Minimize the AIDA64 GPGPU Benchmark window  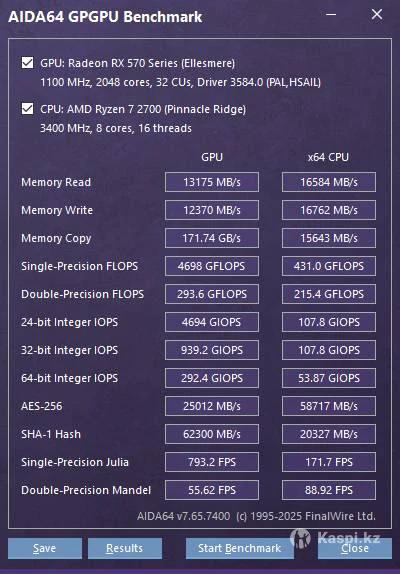point(331,15)
